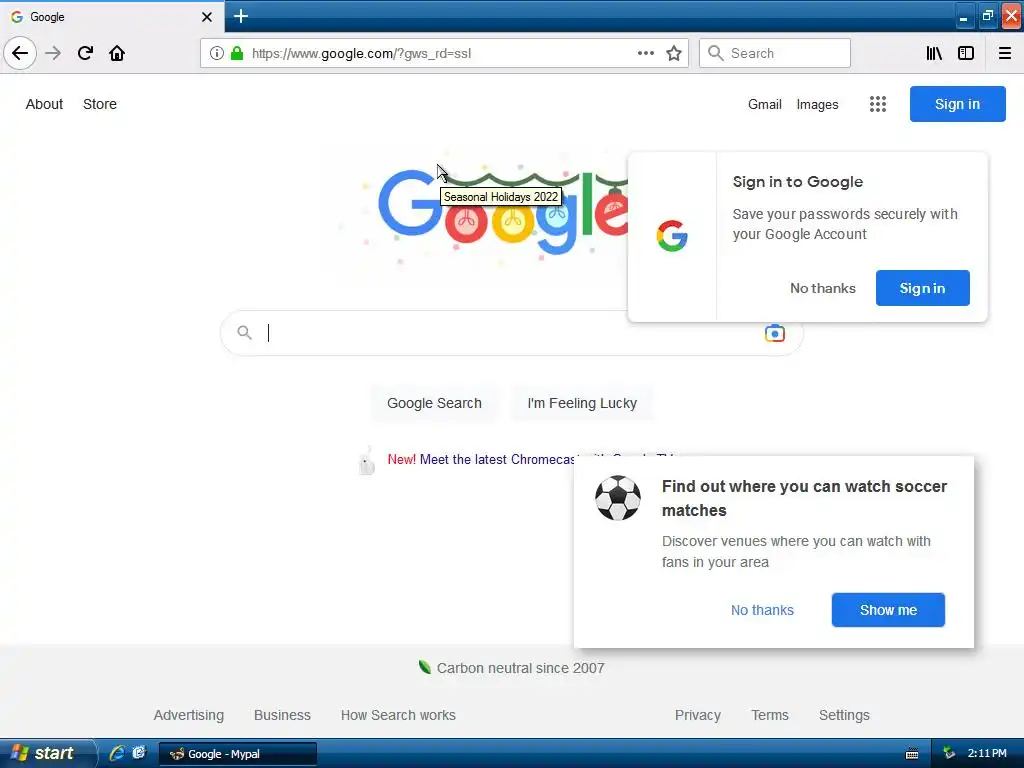The image size is (1024, 768).
Task: Open a new tab with plus button
Action: coord(240,16)
